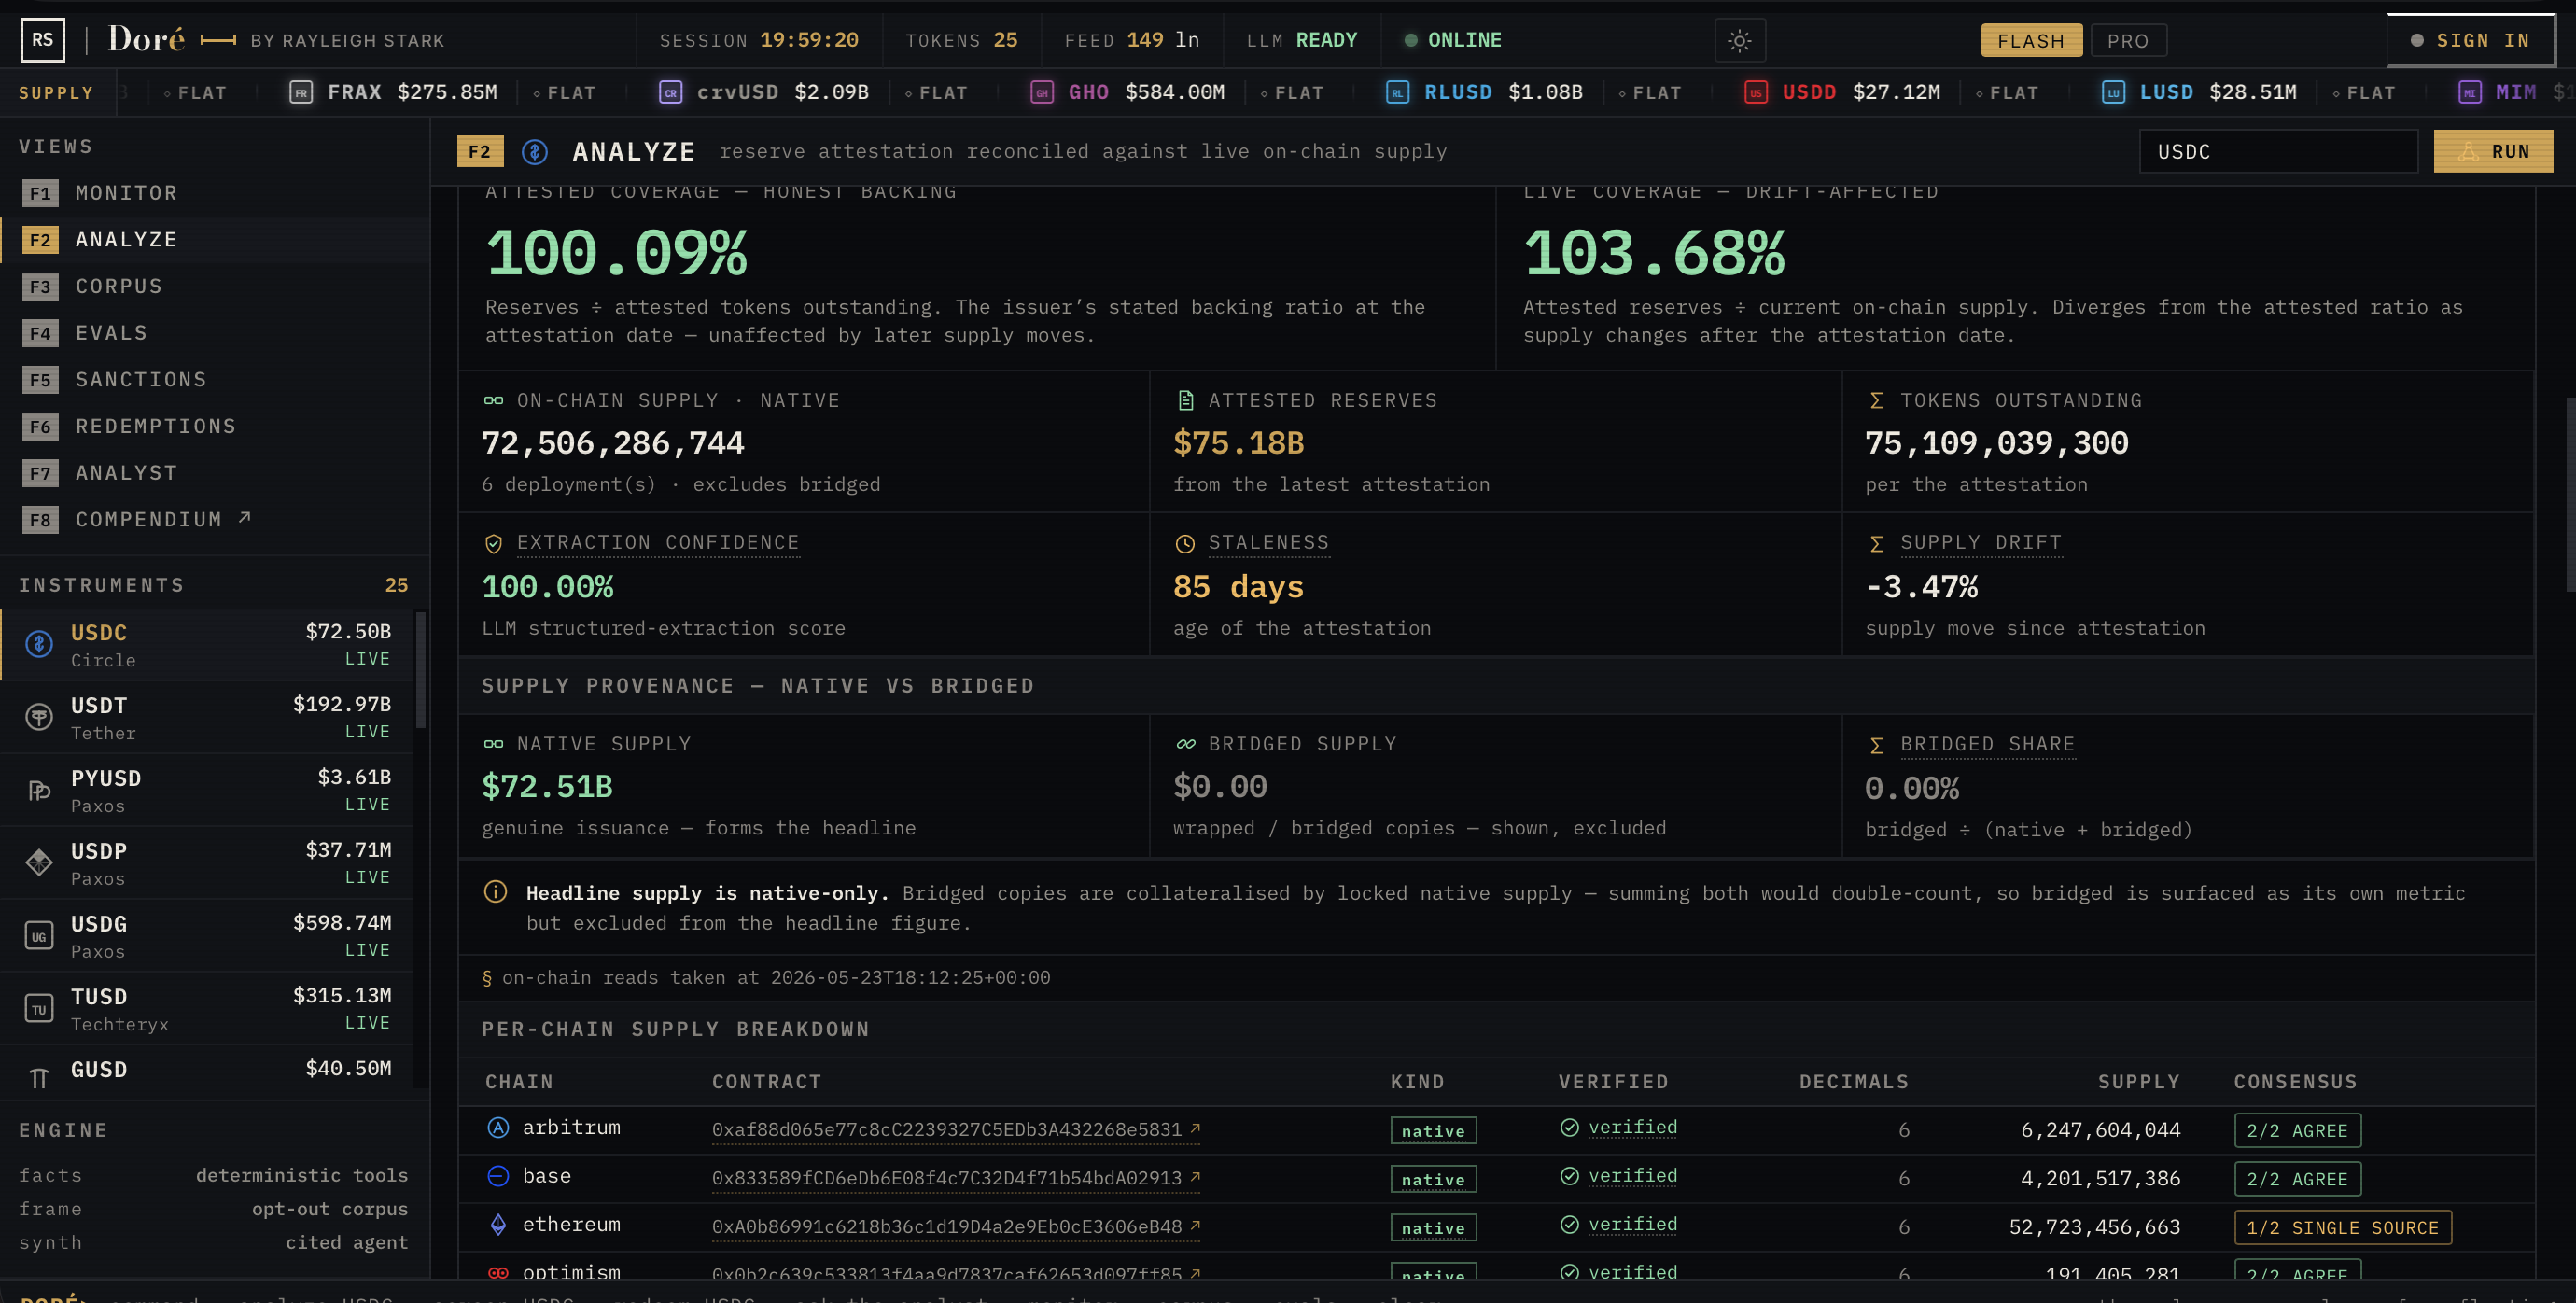Select the USDT Tether instrument row
This screenshot has width=2576, height=1303.
click(207, 718)
